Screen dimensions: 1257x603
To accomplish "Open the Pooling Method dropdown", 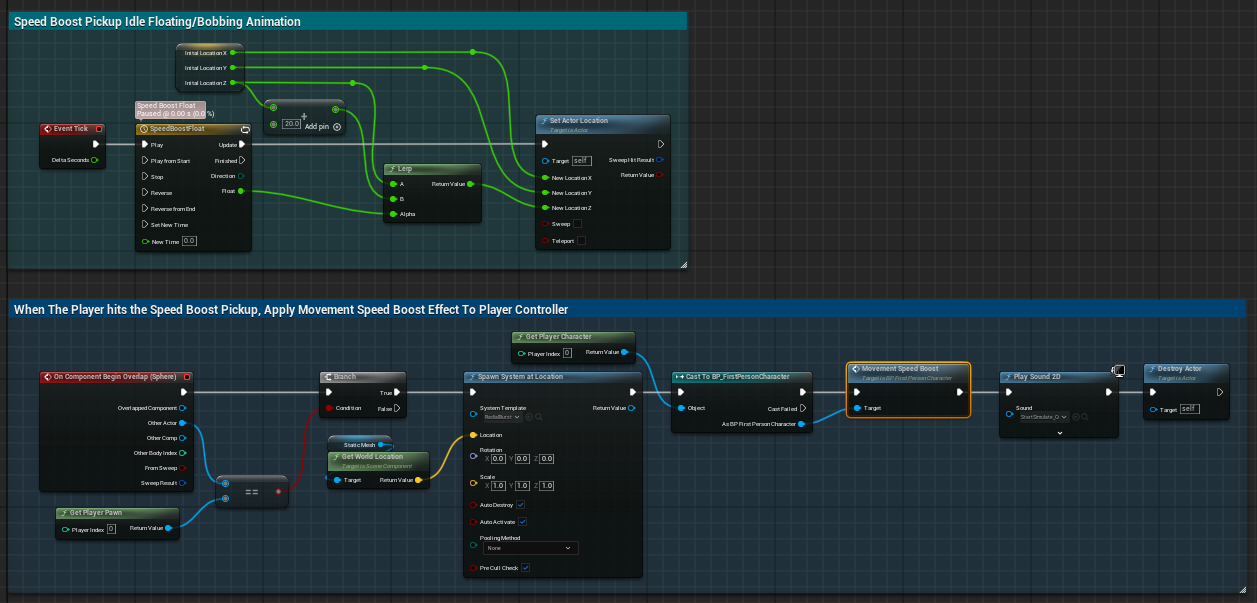I will pos(530,548).
